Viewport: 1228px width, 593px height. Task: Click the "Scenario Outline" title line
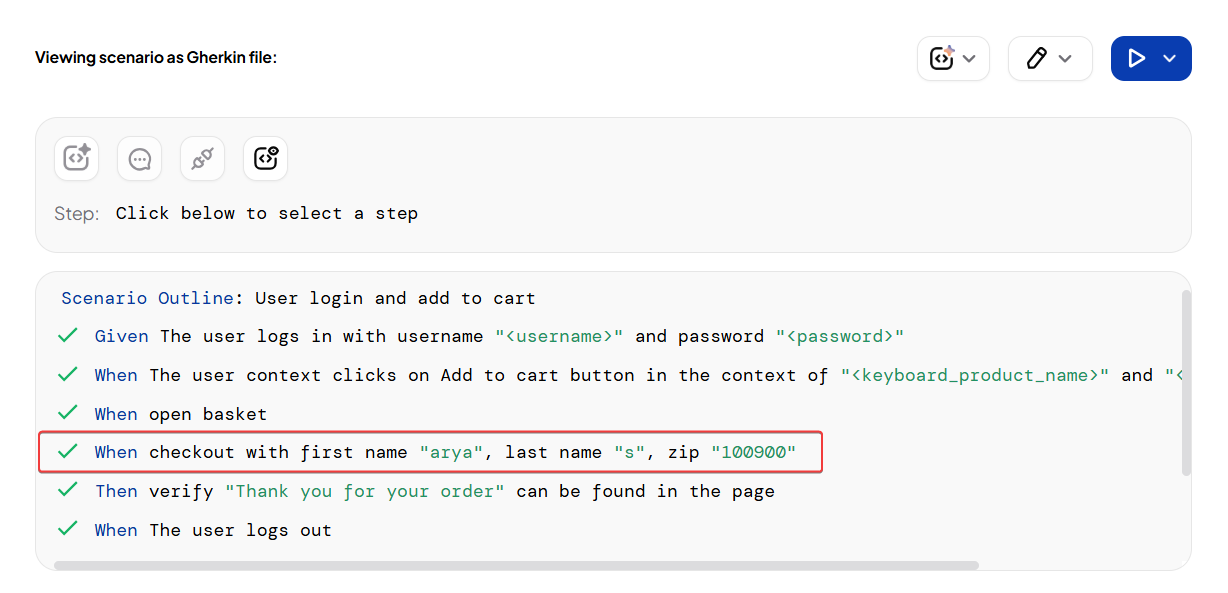(x=298, y=298)
